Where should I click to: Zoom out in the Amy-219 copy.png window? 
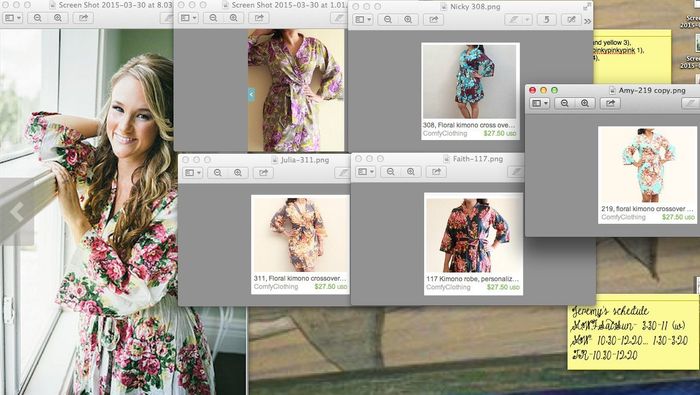(x=565, y=103)
